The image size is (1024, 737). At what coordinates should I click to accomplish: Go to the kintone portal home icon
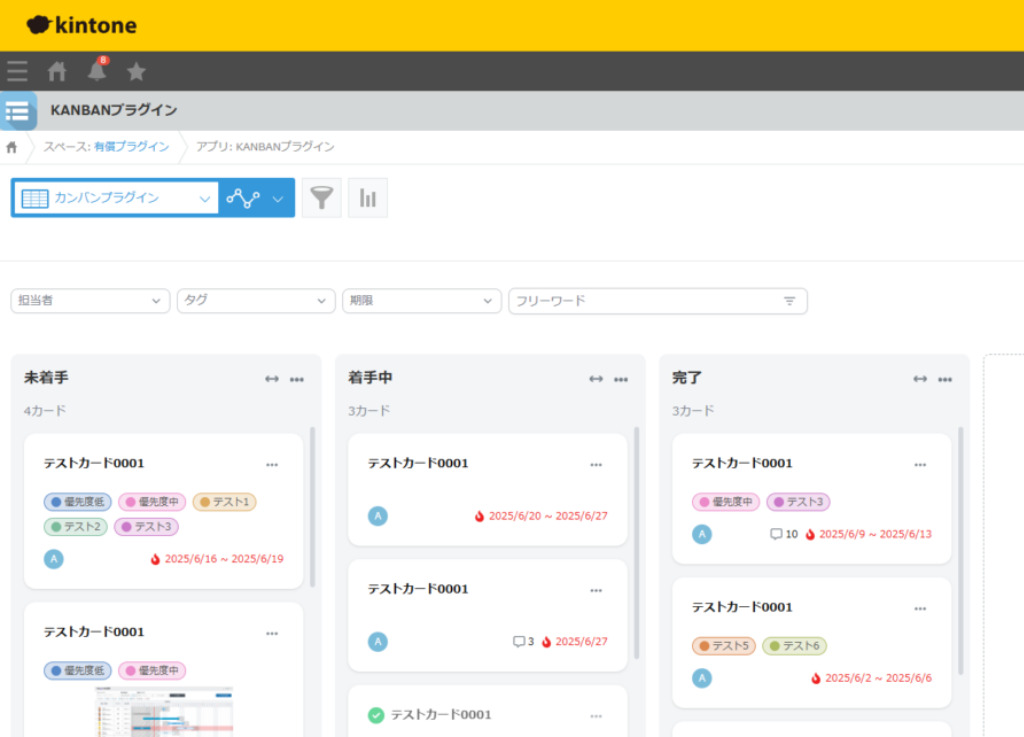click(x=57, y=71)
